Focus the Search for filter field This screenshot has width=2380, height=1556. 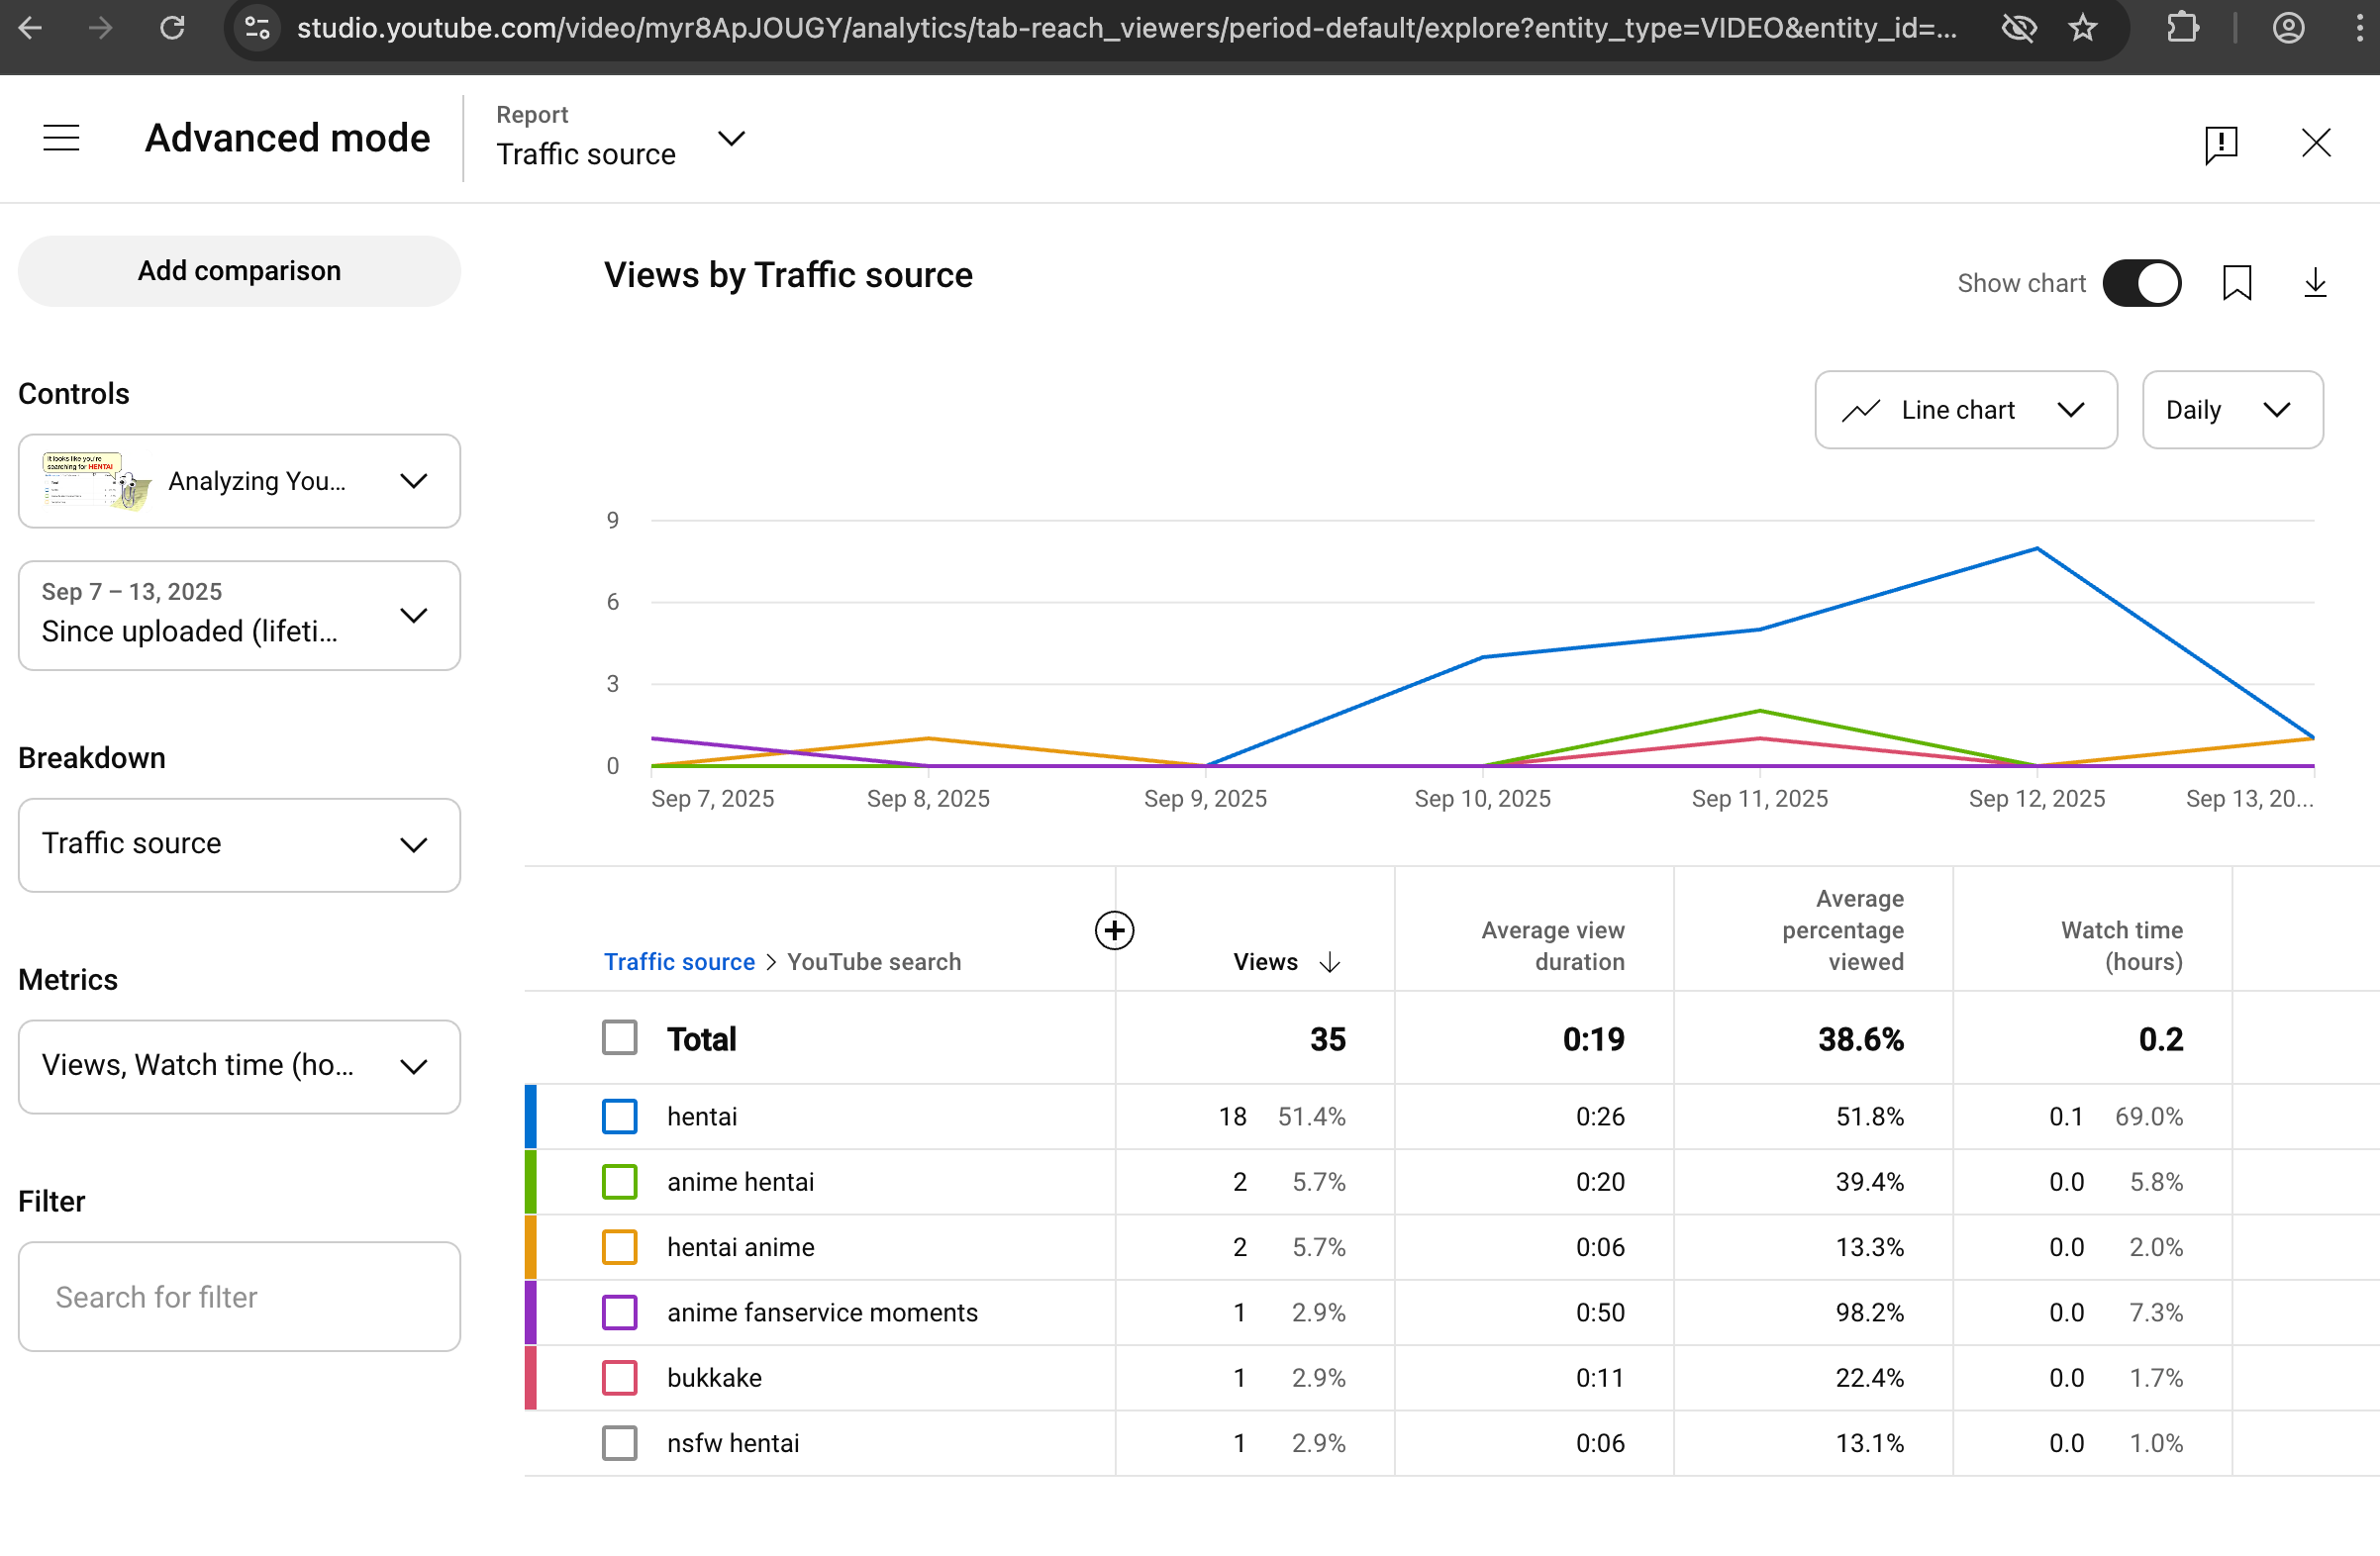click(239, 1296)
